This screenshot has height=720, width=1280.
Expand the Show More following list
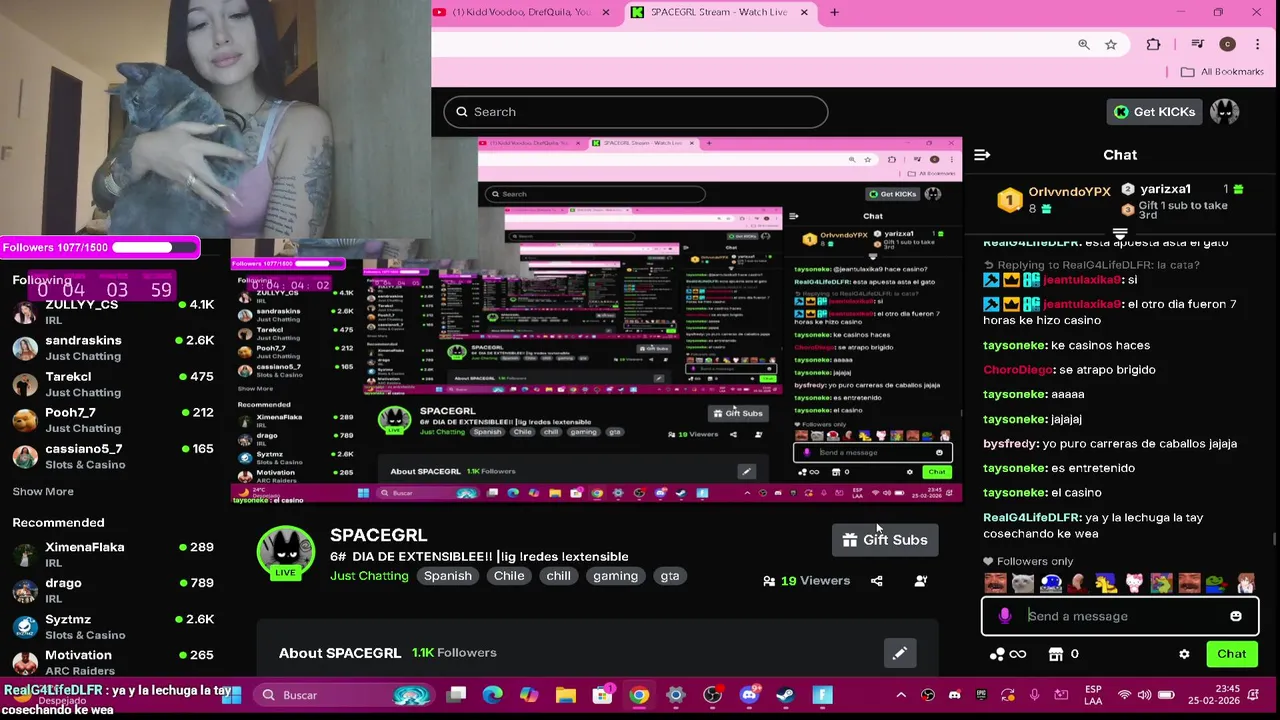43,492
